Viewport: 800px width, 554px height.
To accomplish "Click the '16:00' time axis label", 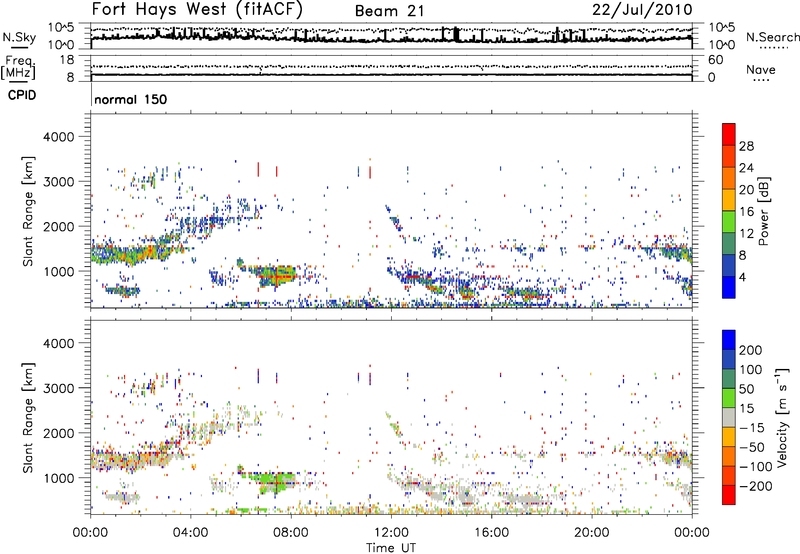I will point(491,533).
